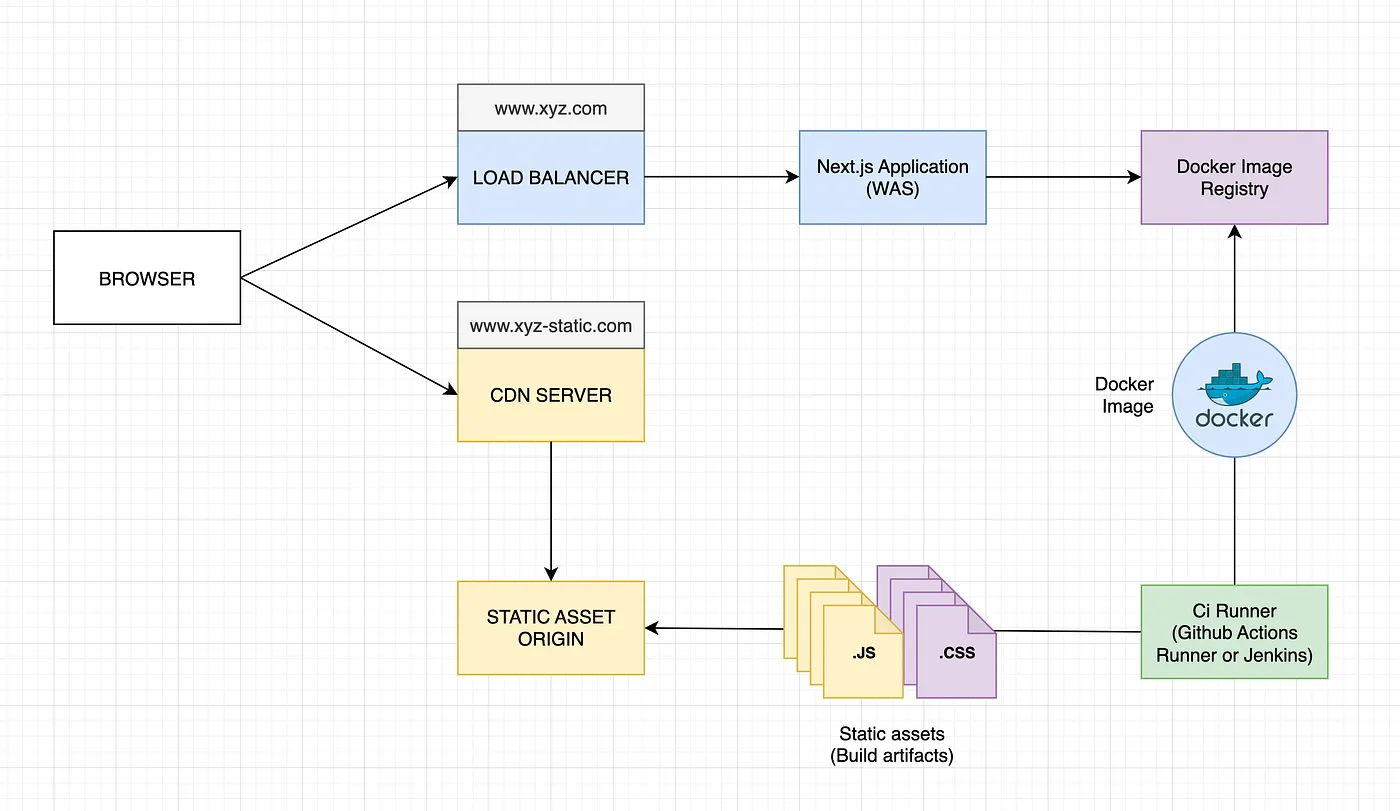Click arrow pointing into Static Asset Origin
Image resolution: width=1400 pixels, height=811 pixels.
click(714, 628)
